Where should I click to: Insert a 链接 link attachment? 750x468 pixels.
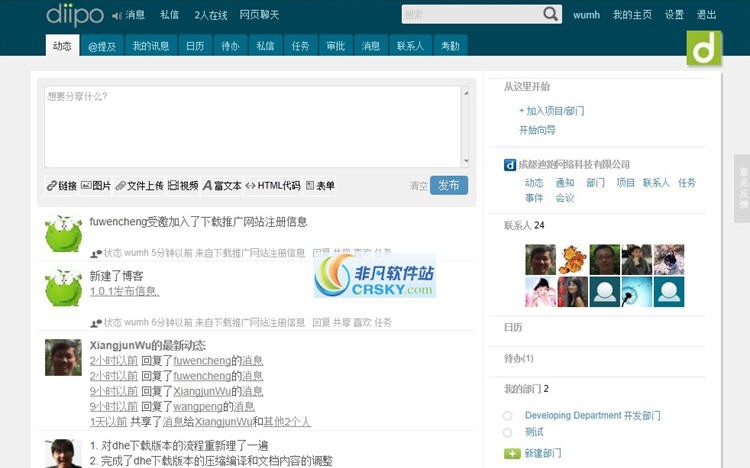tap(62, 186)
